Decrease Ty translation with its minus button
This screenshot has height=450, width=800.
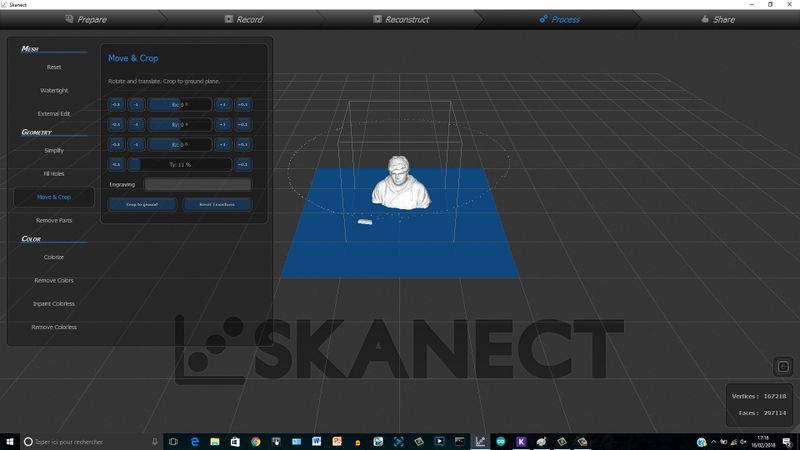click(116, 164)
